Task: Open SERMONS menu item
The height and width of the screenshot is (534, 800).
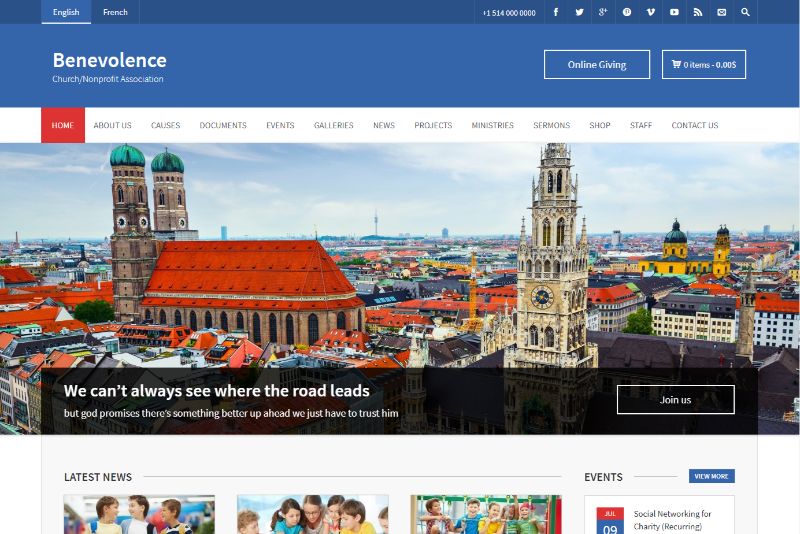Action: tap(552, 125)
